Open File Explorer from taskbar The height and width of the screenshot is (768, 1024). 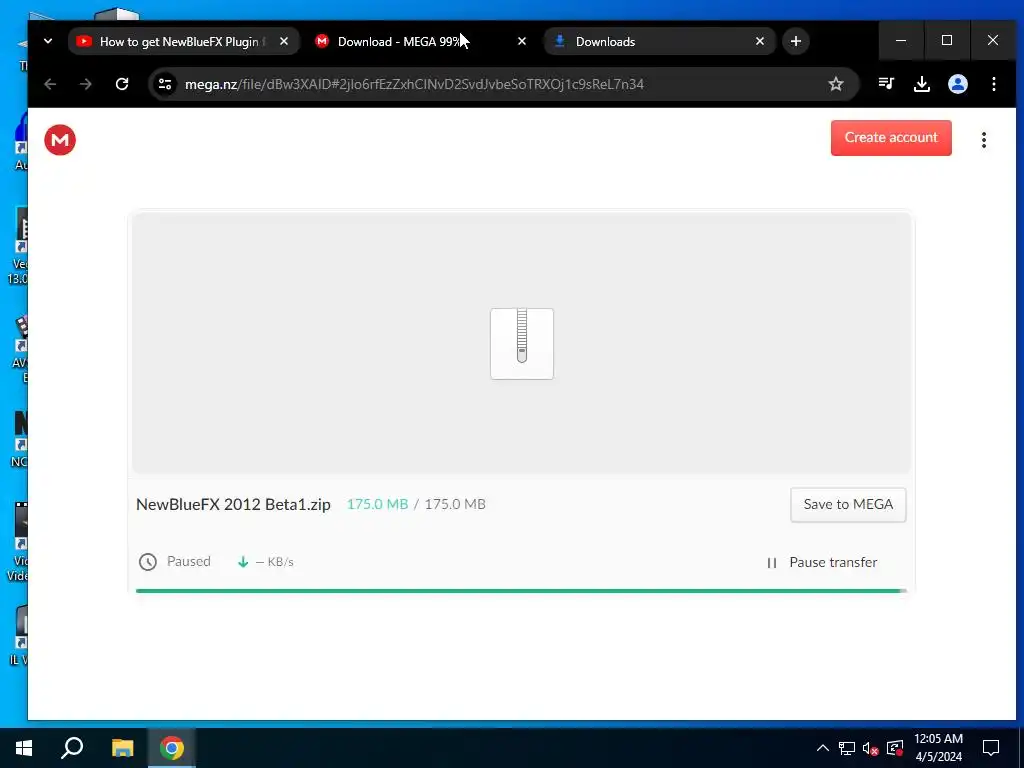pyautogui.click(x=122, y=748)
